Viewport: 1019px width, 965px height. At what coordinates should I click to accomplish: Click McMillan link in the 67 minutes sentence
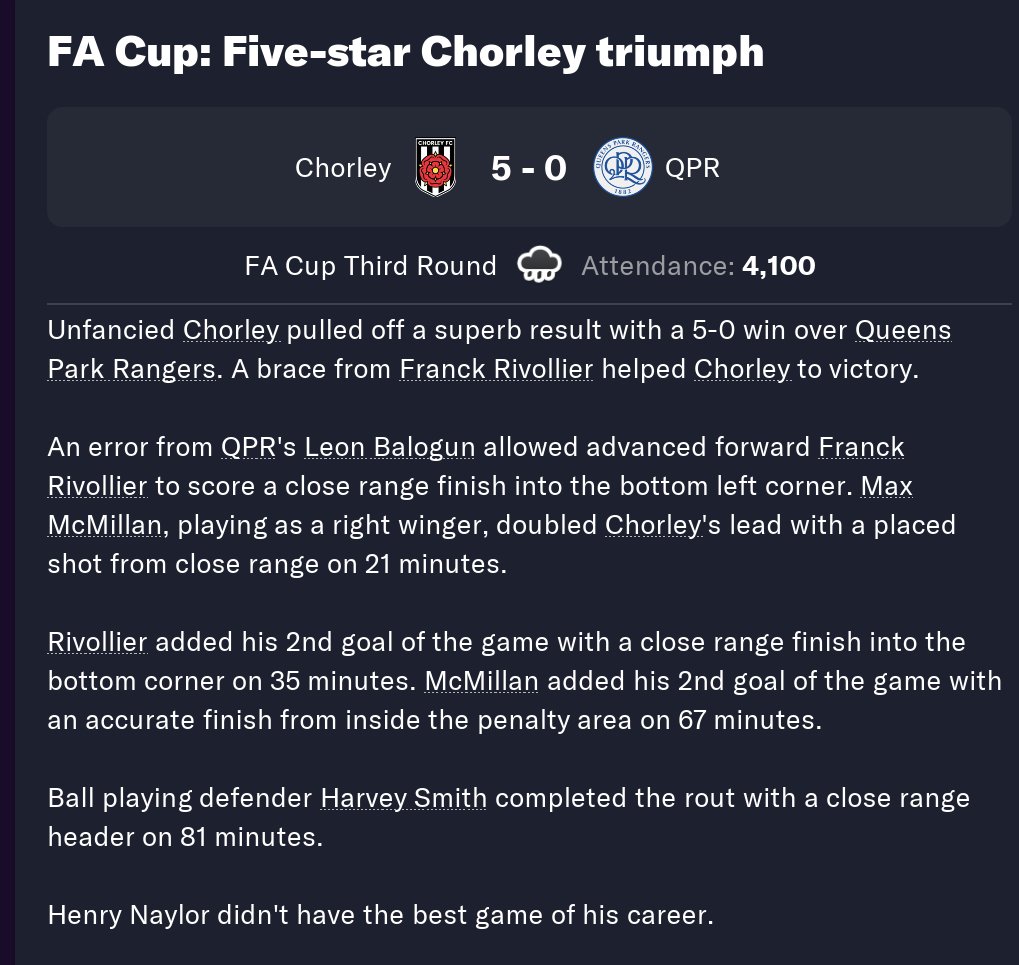click(x=481, y=681)
